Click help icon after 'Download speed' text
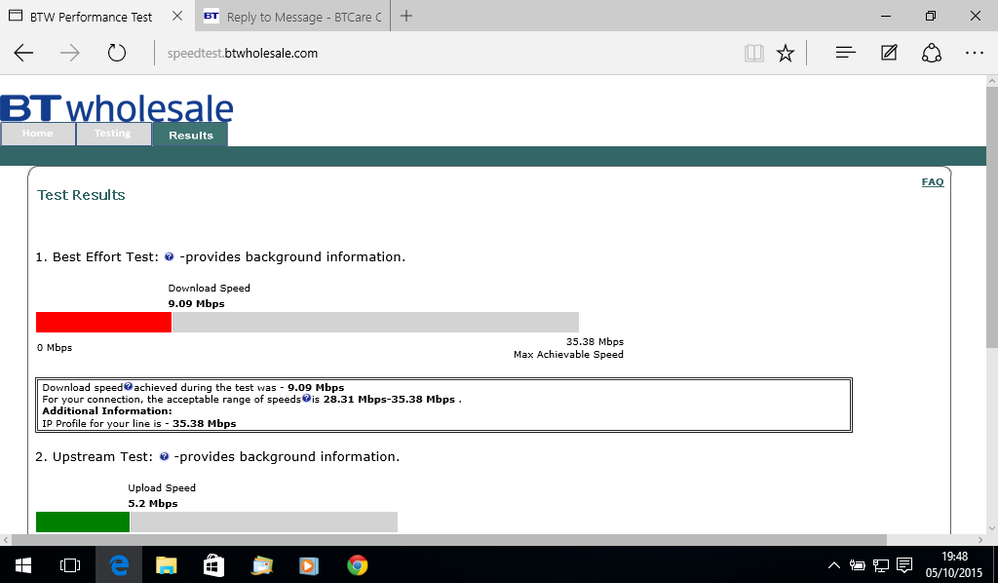 coord(128,386)
